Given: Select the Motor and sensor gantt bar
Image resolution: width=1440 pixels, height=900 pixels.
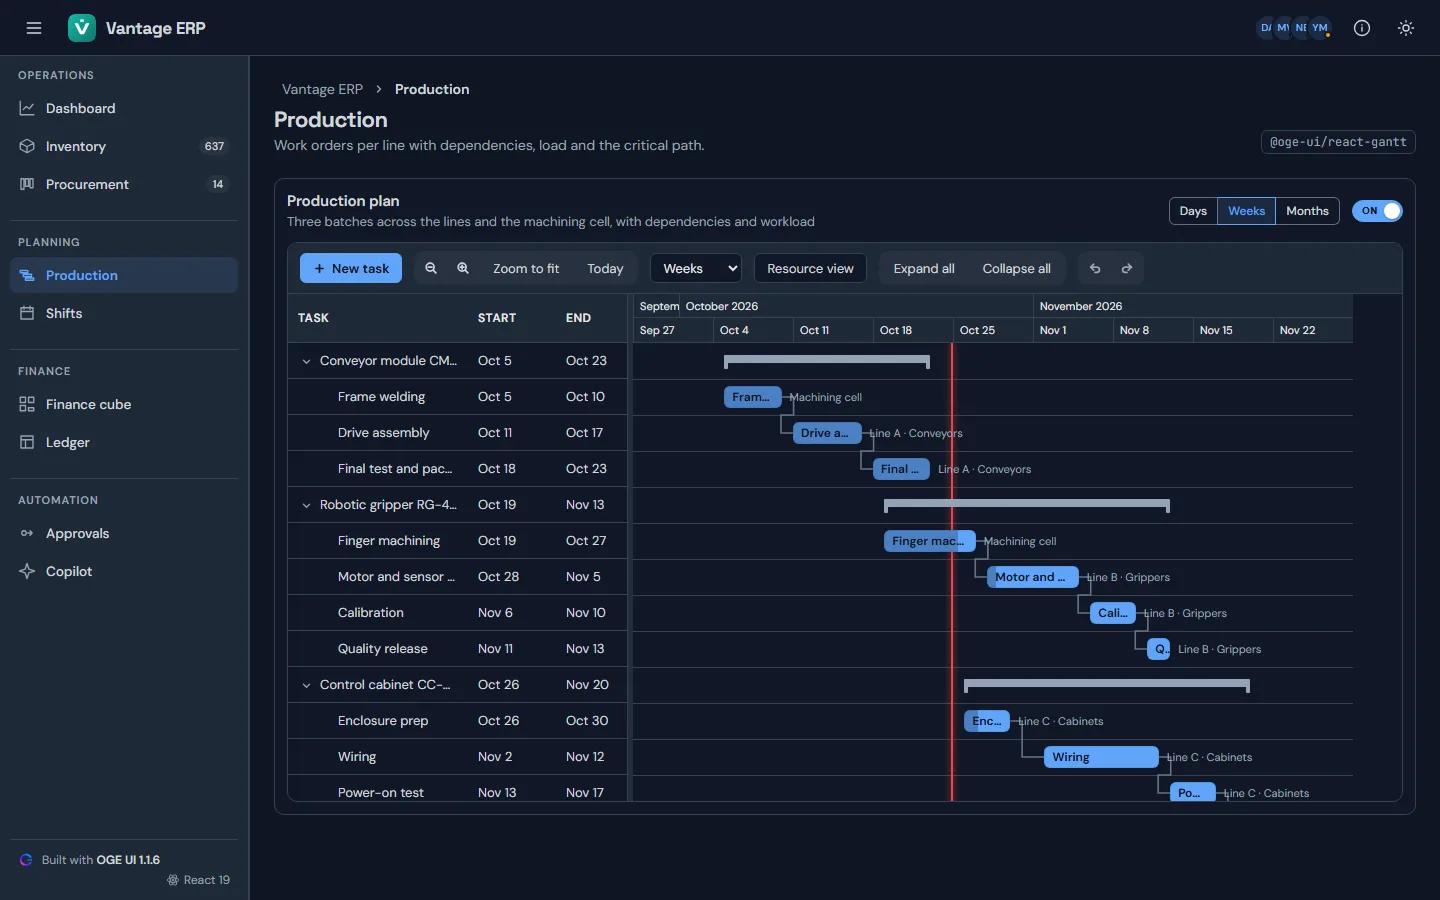Looking at the screenshot, I should [1033, 577].
